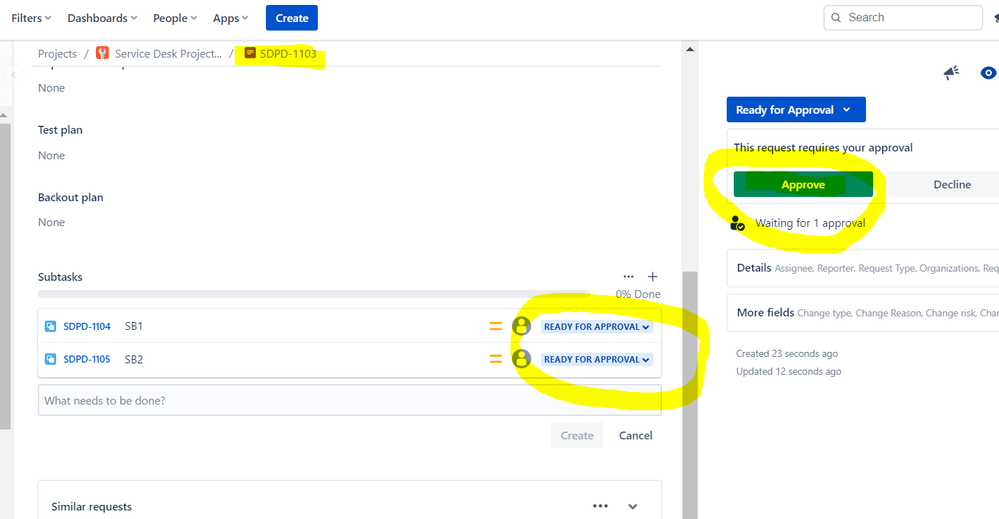This screenshot has height=519, width=999.
Task: Click the Backout plan None value
Action: [51, 222]
